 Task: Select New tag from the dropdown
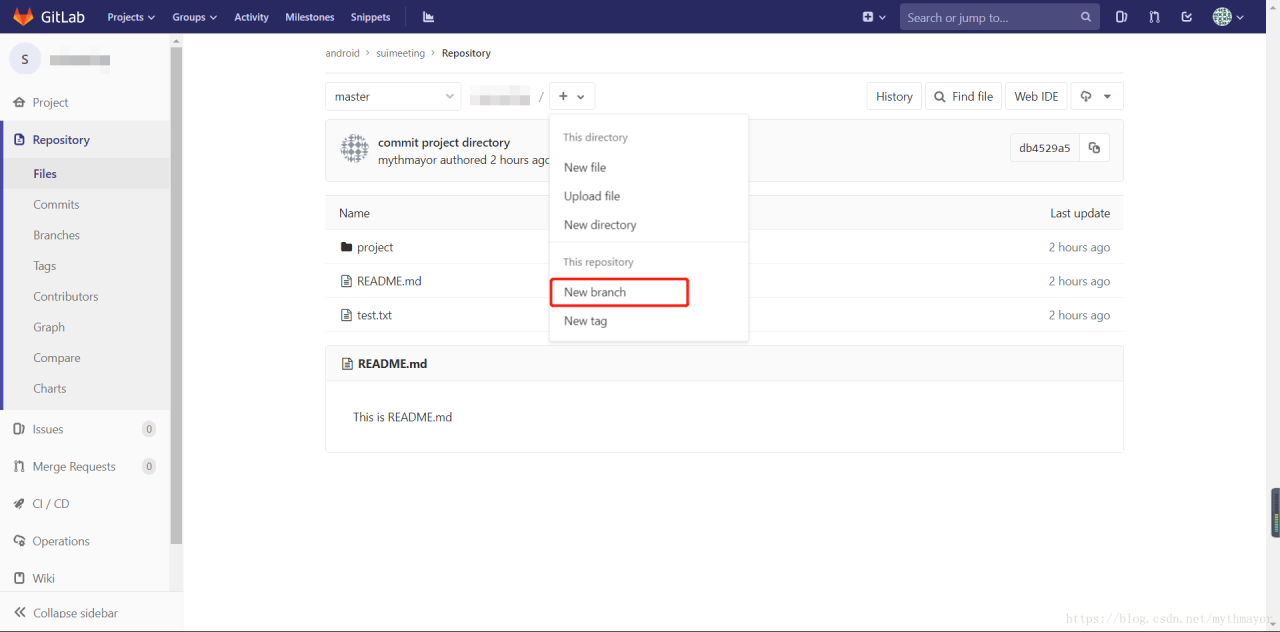click(585, 321)
